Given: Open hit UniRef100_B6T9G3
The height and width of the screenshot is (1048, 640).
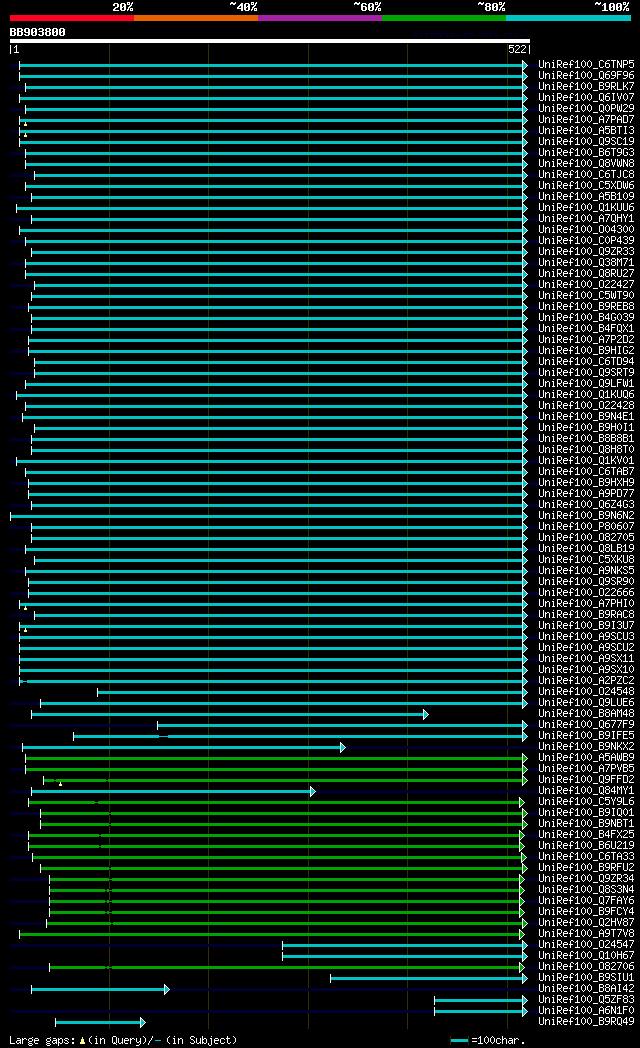Looking at the screenshot, I should [x=586, y=152].
